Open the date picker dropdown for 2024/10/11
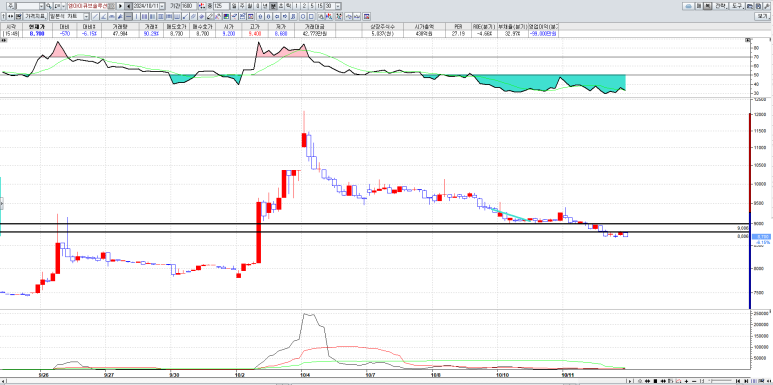Image resolution: width=773 pixels, height=385 pixels. [x=162, y=6]
